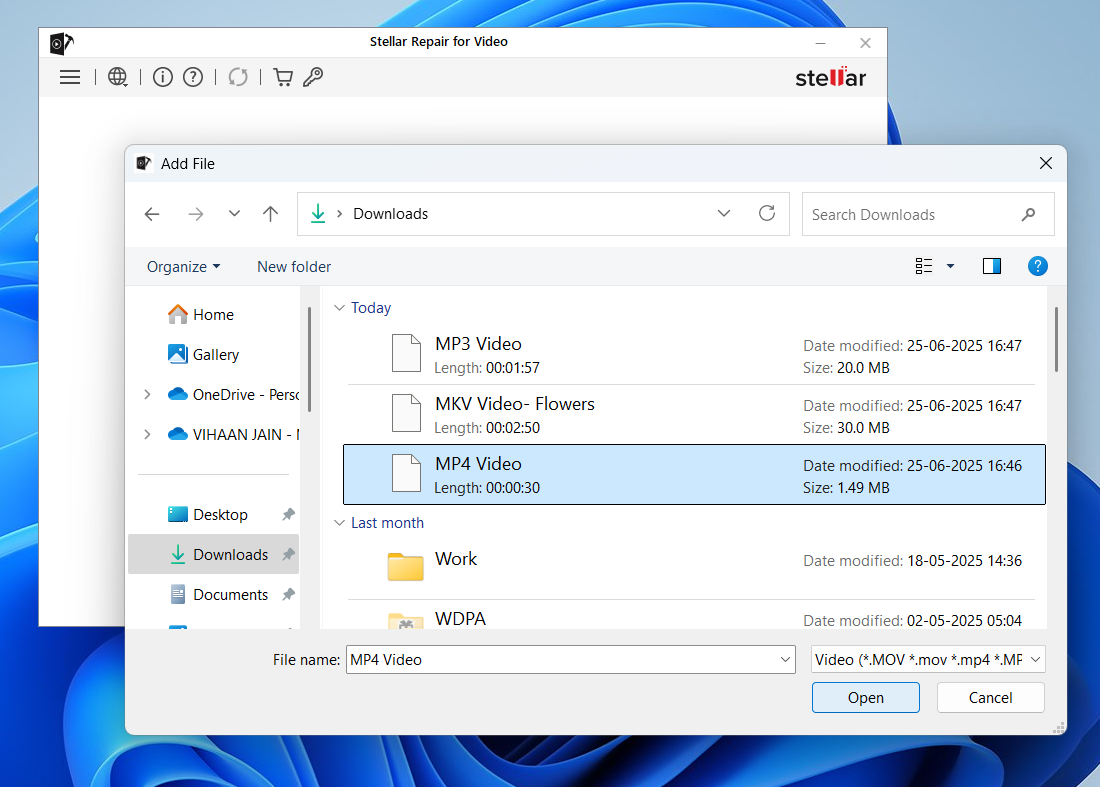Click VIHAAN JAIN entry in navigation pane
Image resolution: width=1100 pixels, height=787 pixels.
pos(246,435)
